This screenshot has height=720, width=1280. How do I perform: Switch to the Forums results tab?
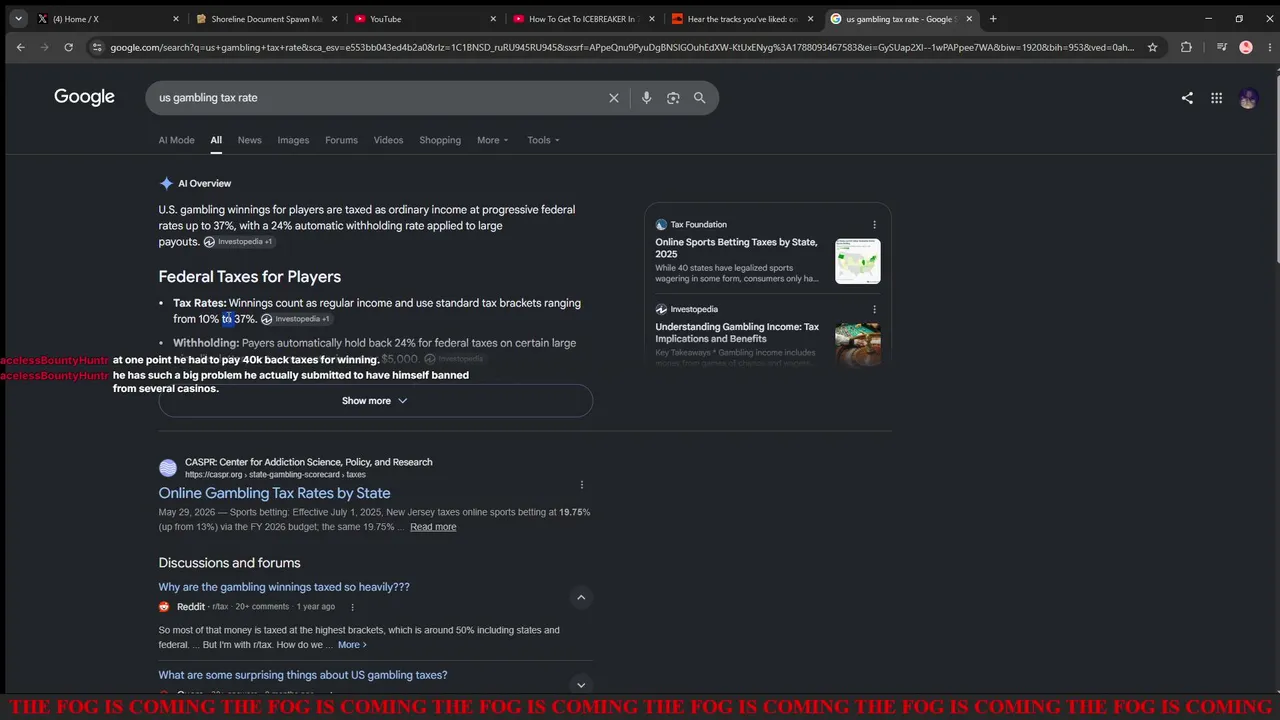click(341, 140)
